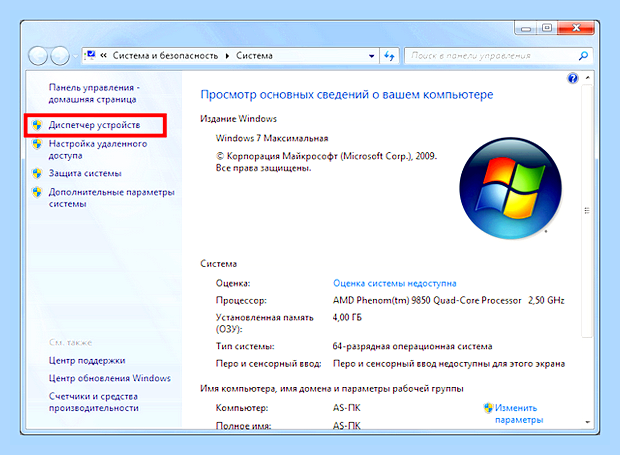Go back with the round back arrow button

pyautogui.click(x=38, y=56)
